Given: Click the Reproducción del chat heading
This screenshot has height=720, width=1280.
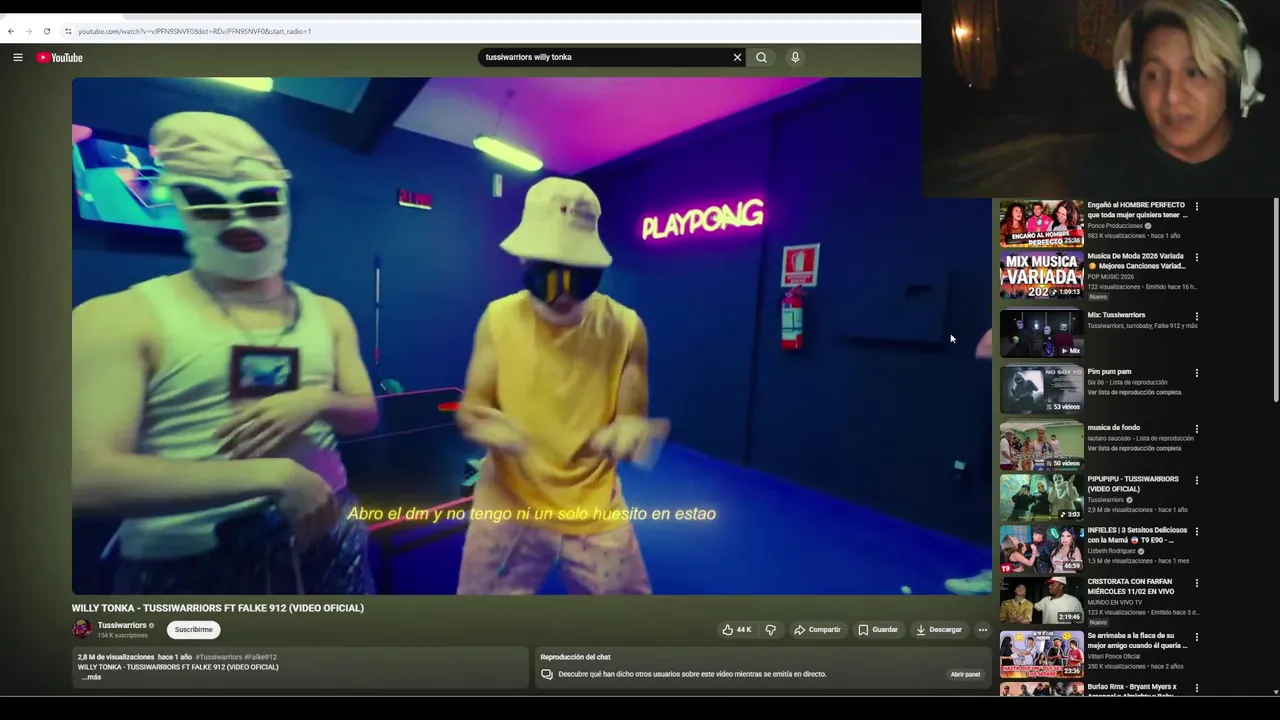Looking at the screenshot, I should (x=575, y=657).
